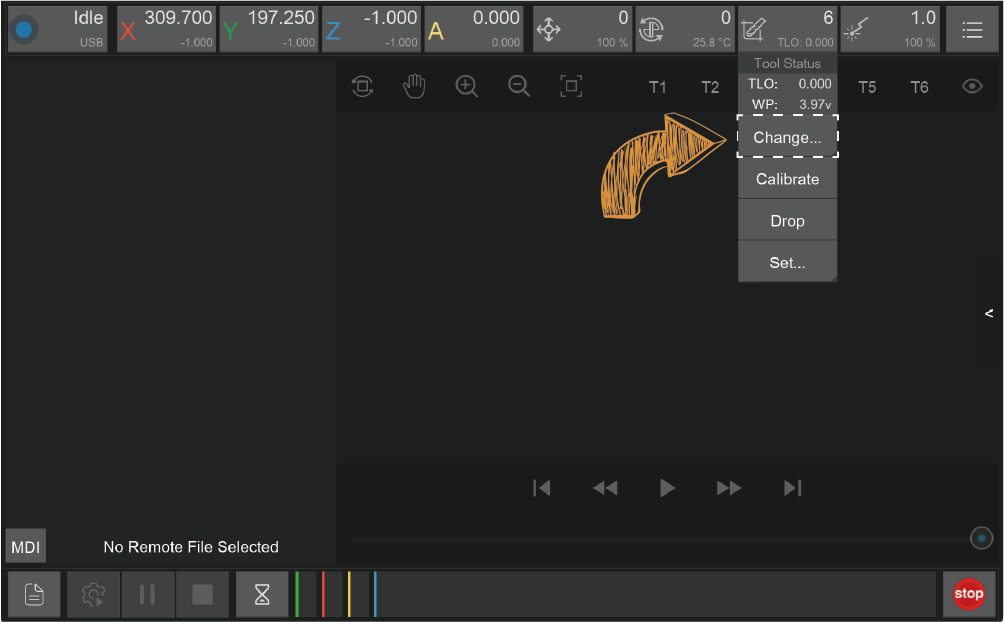Viewport: 1004px width, 622px height.
Task: Open the file browser document icon
Action: click(35, 595)
